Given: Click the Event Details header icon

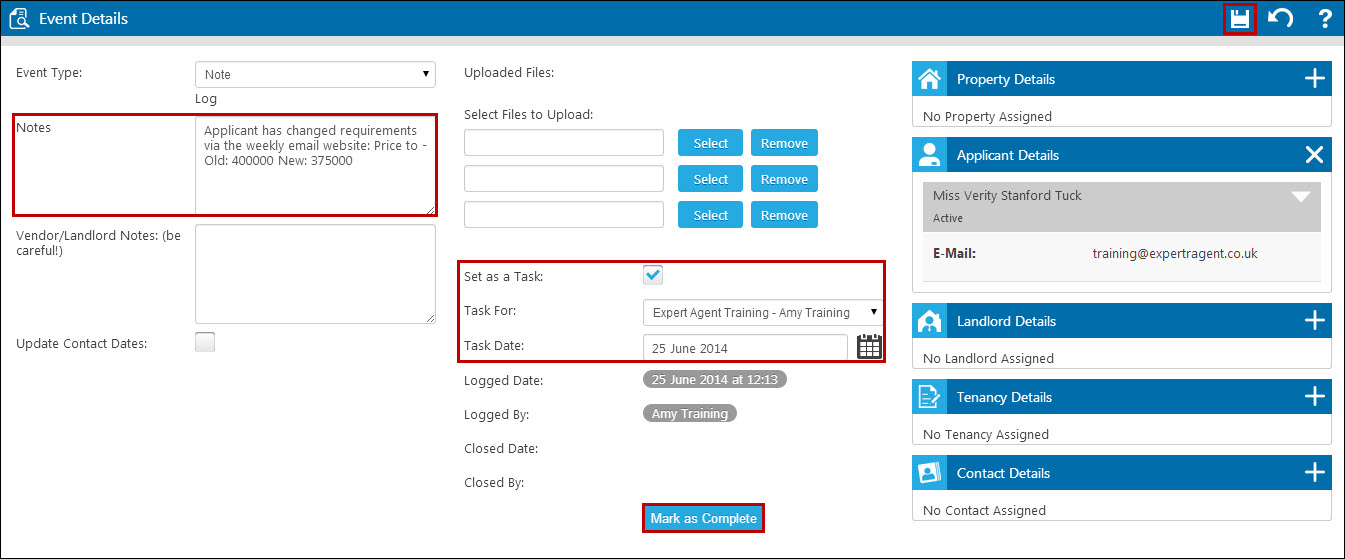Looking at the screenshot, I should (18, 18).
